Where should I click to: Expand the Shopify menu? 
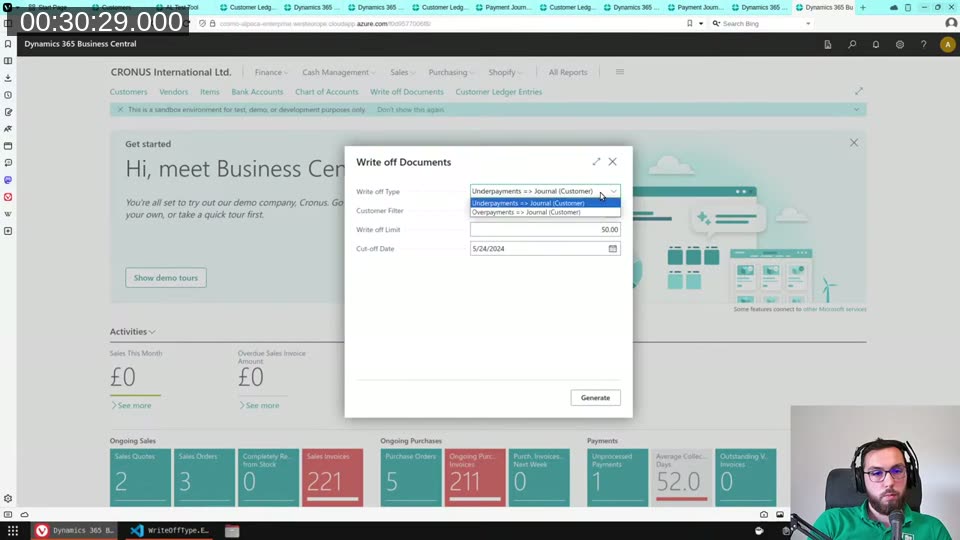click(505, 72)
